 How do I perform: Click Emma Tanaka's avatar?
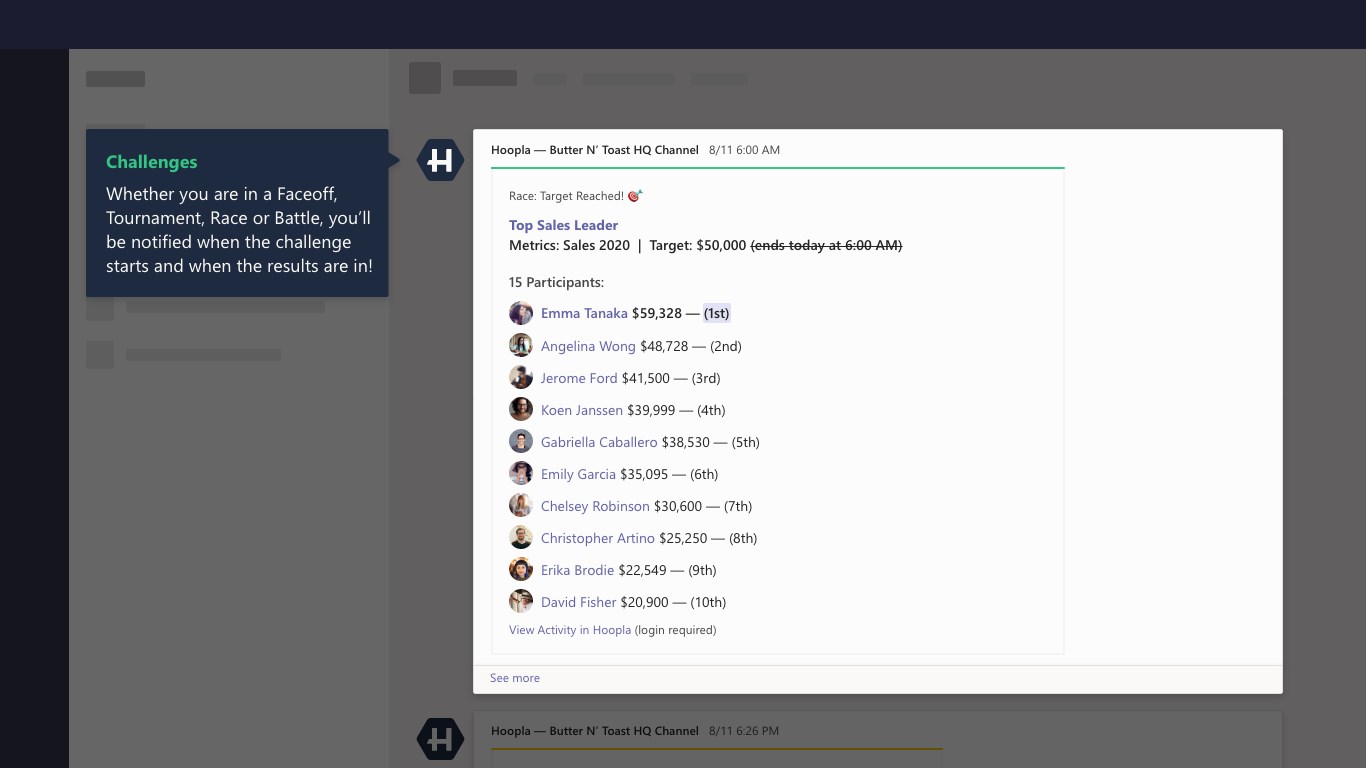click(521, 313)
